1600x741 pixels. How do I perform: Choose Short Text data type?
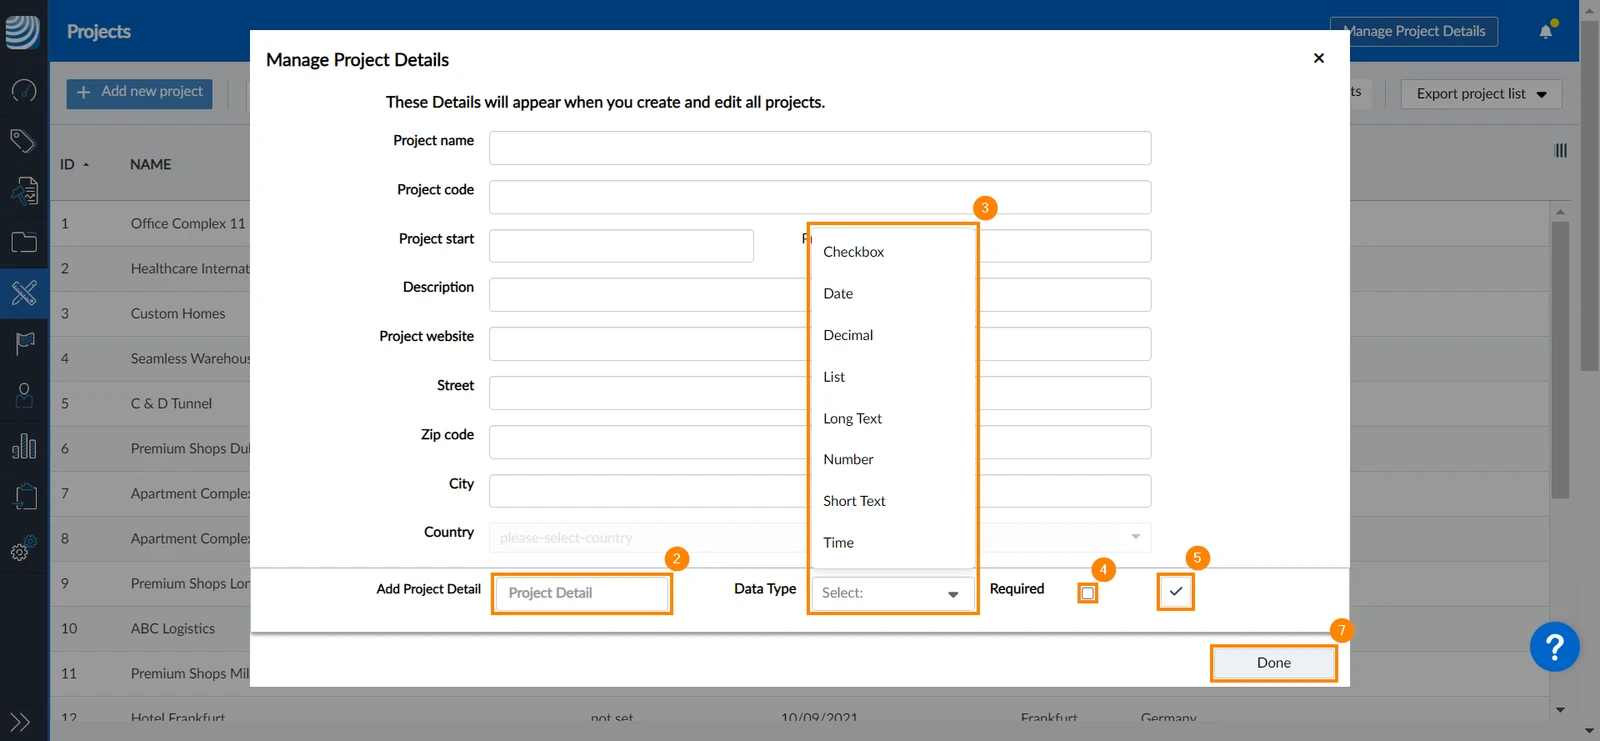pyautogui.click(x=892, y=501)
